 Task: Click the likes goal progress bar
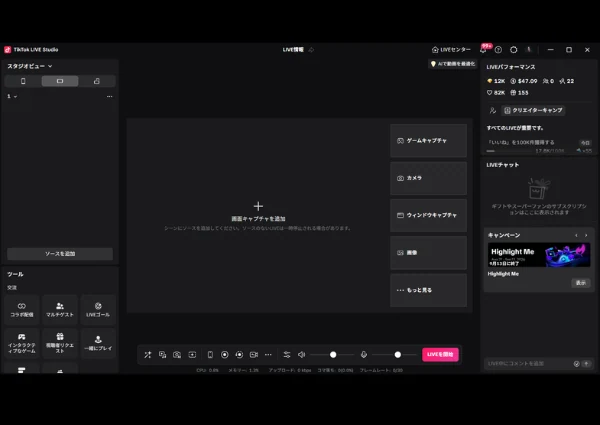click(x=509, y=151)
